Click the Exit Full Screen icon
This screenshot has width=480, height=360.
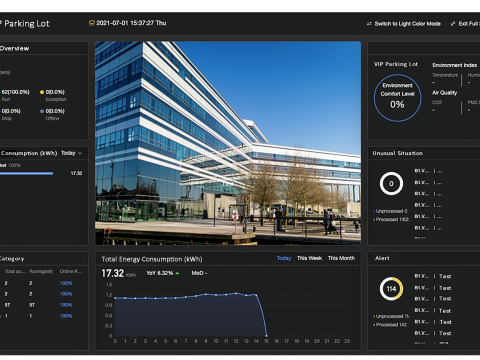click(x=453, y=24)
